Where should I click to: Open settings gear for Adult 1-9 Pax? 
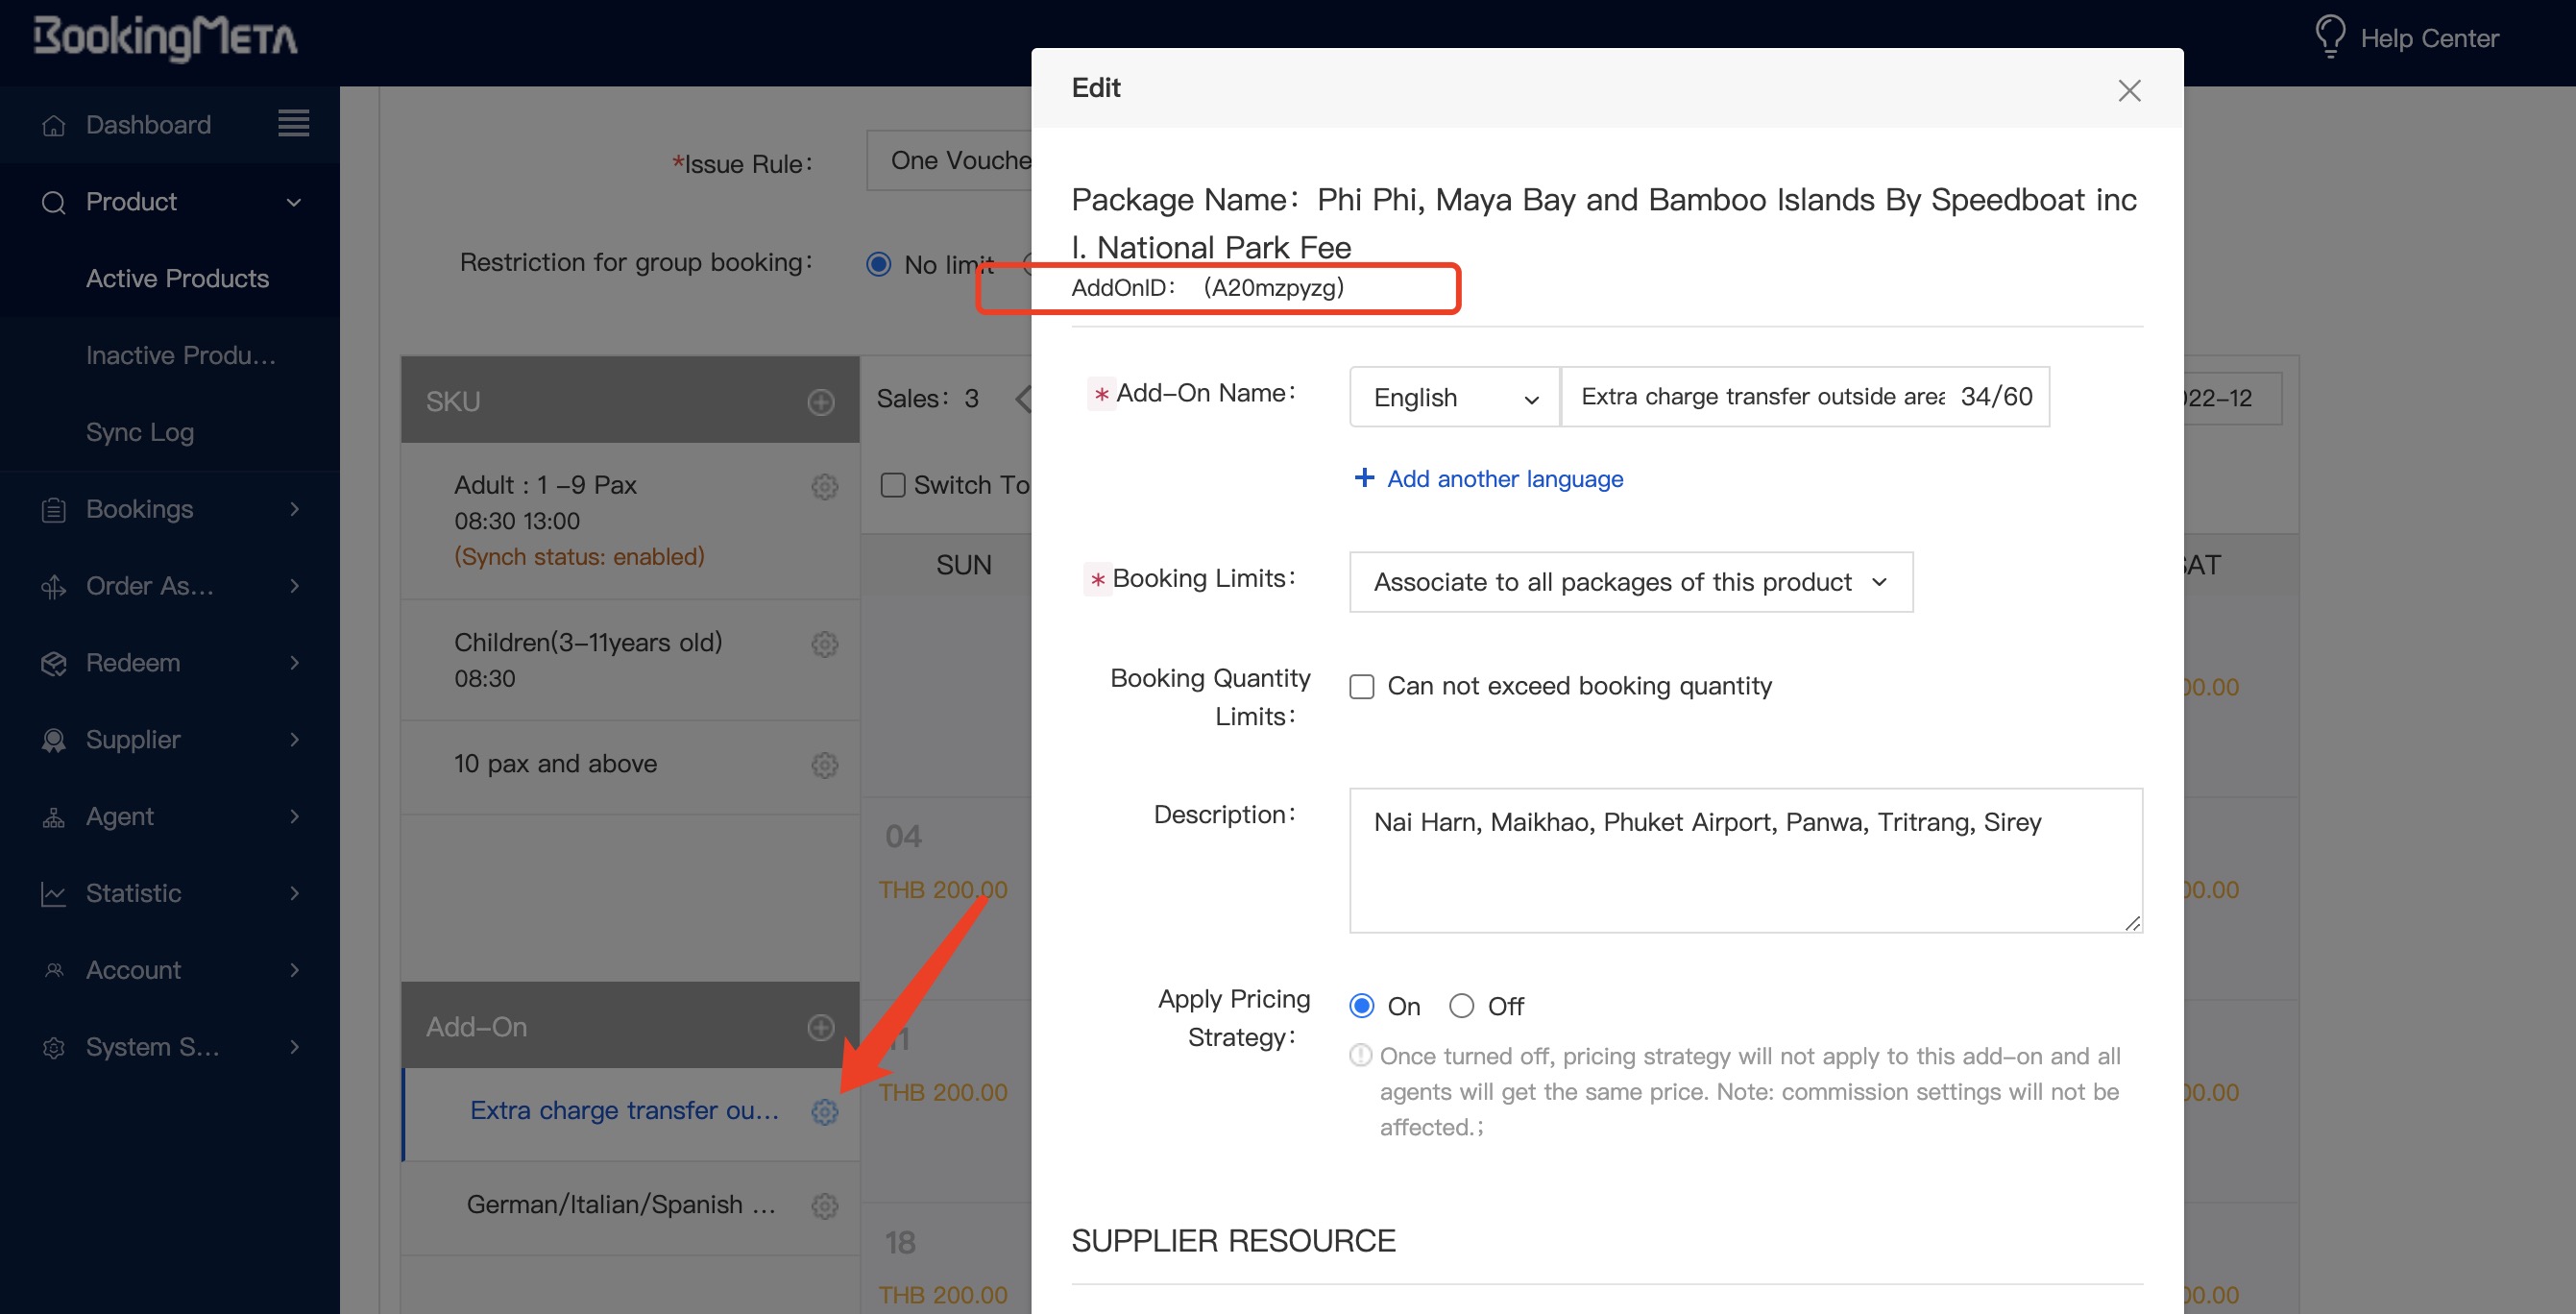click(824, 487)
